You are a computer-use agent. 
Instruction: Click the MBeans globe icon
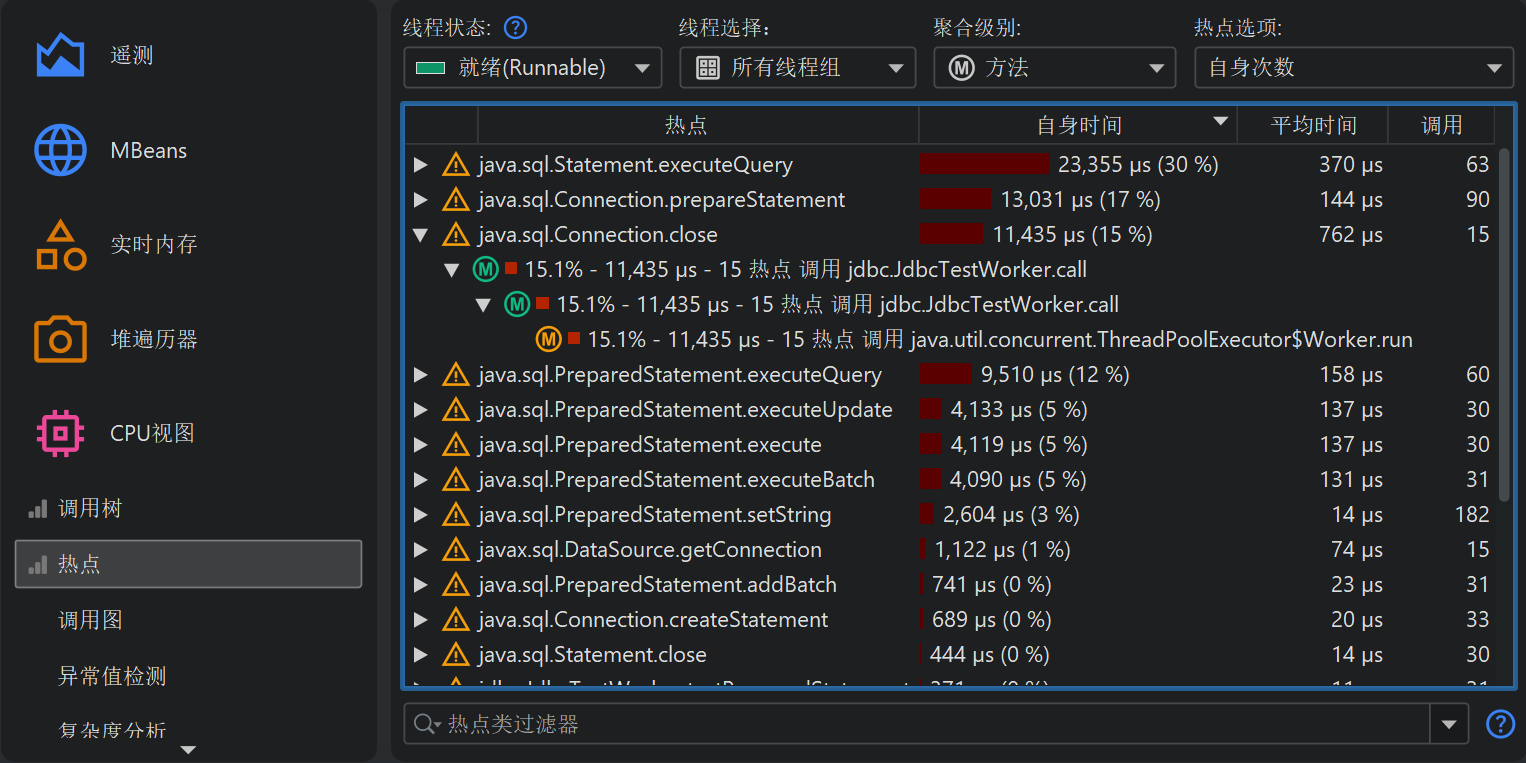[60, 151]
